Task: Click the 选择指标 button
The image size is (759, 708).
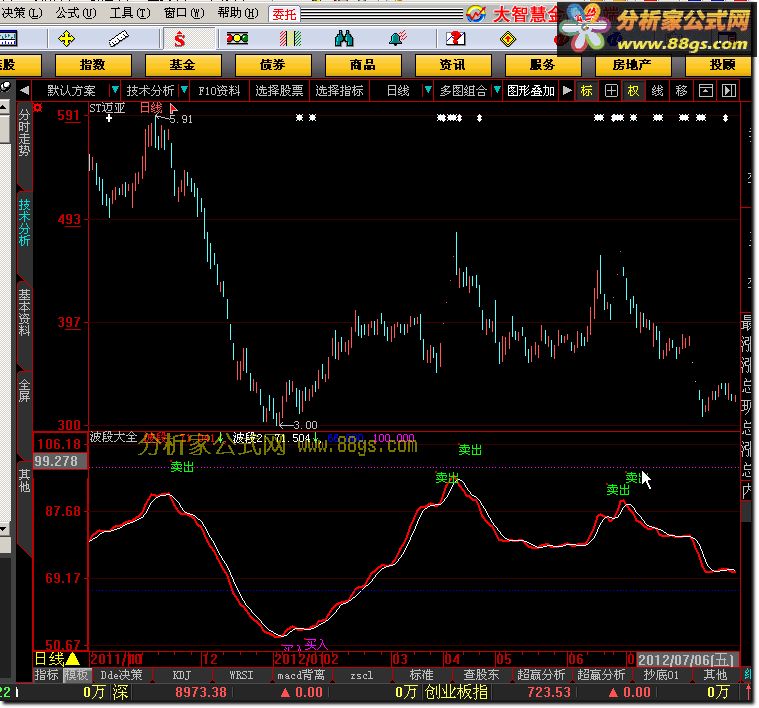Action: (x=339, y=90)
